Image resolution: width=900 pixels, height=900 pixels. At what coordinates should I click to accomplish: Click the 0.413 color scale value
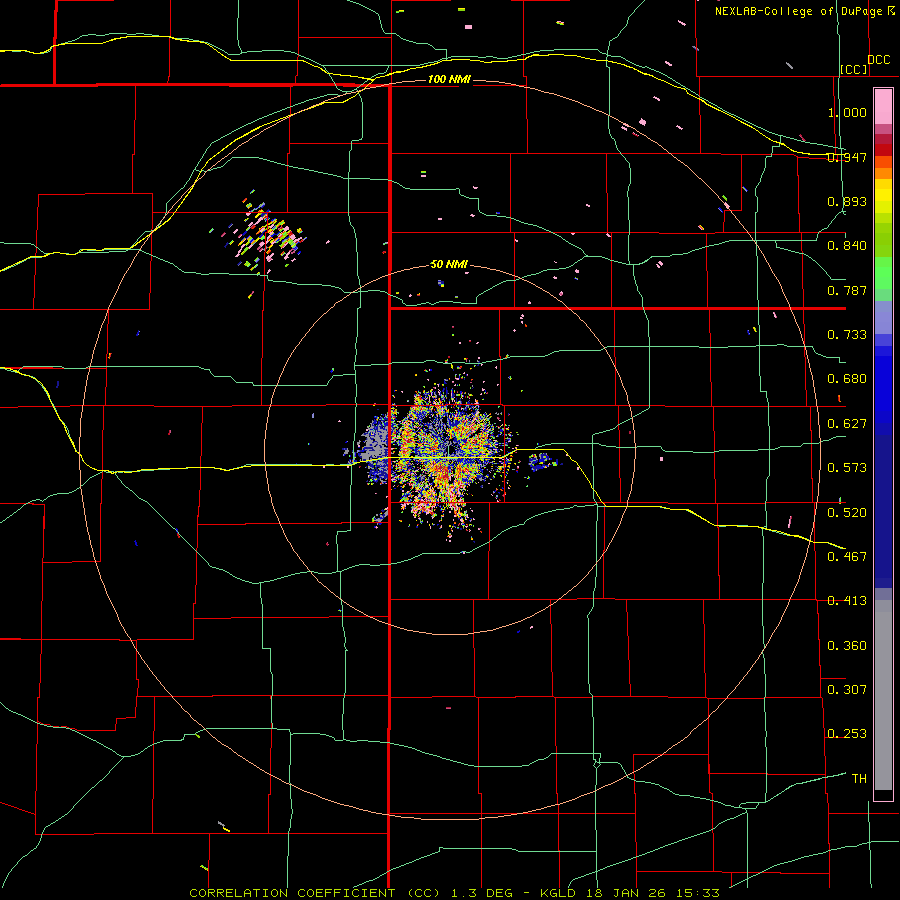pos(847,601)
